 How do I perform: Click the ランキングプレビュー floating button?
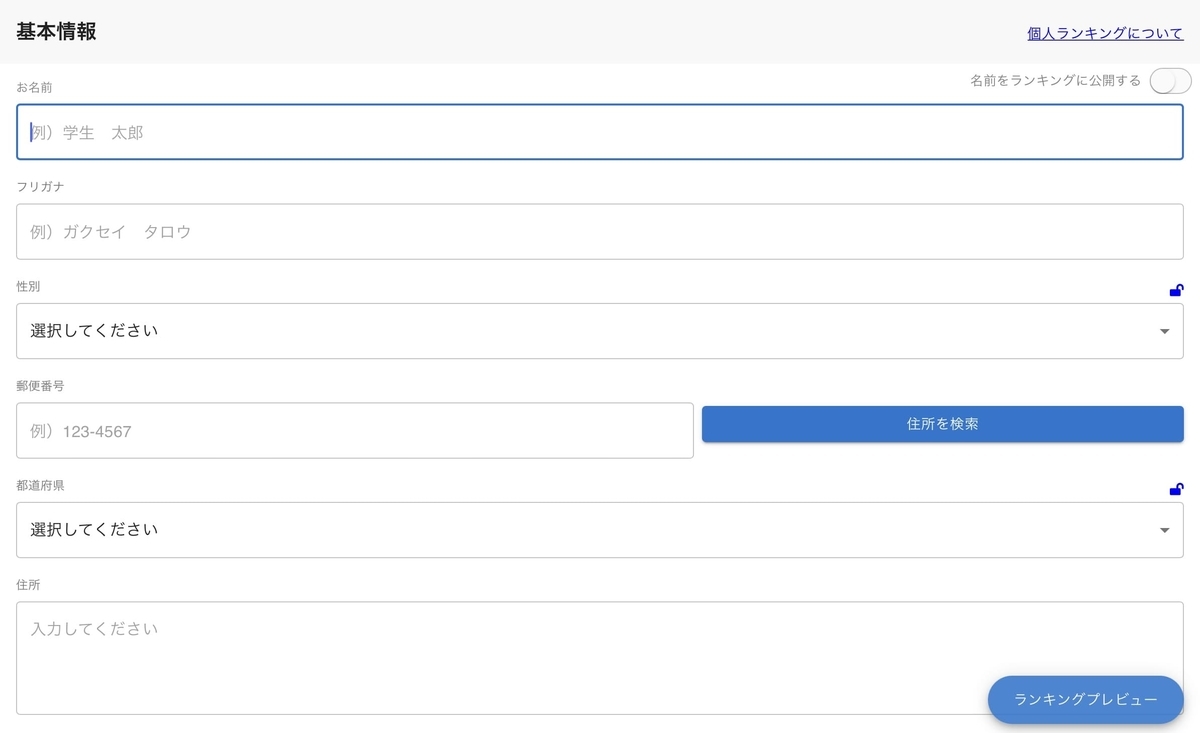click(1085, 700)
